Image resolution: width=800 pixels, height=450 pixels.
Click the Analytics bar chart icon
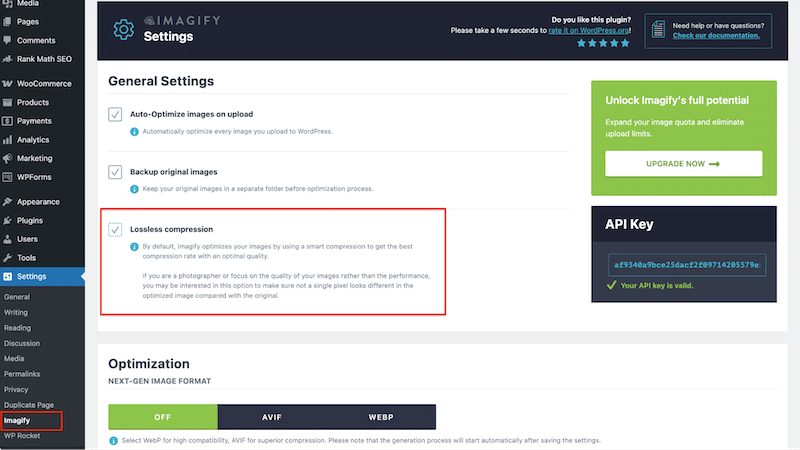[x=7, y=140]
